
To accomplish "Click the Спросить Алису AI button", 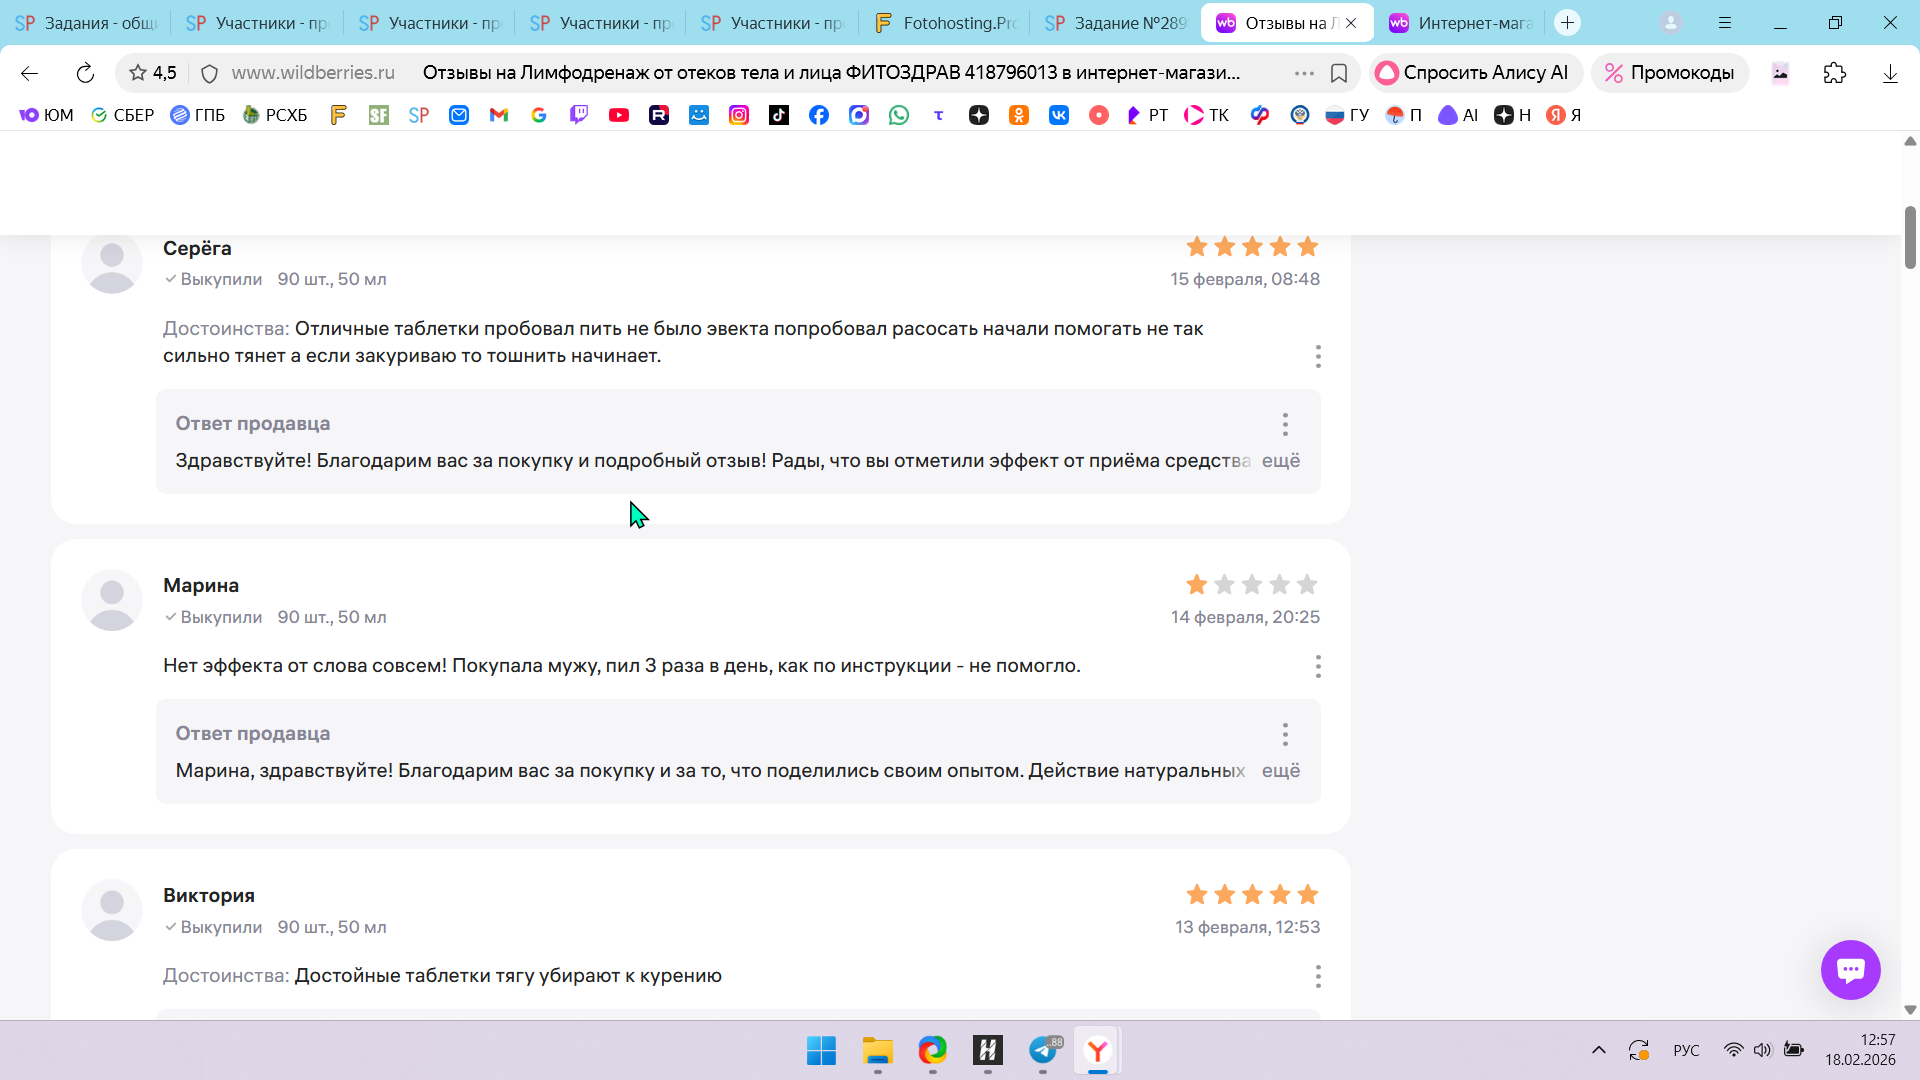I will tap(1474, 73).
